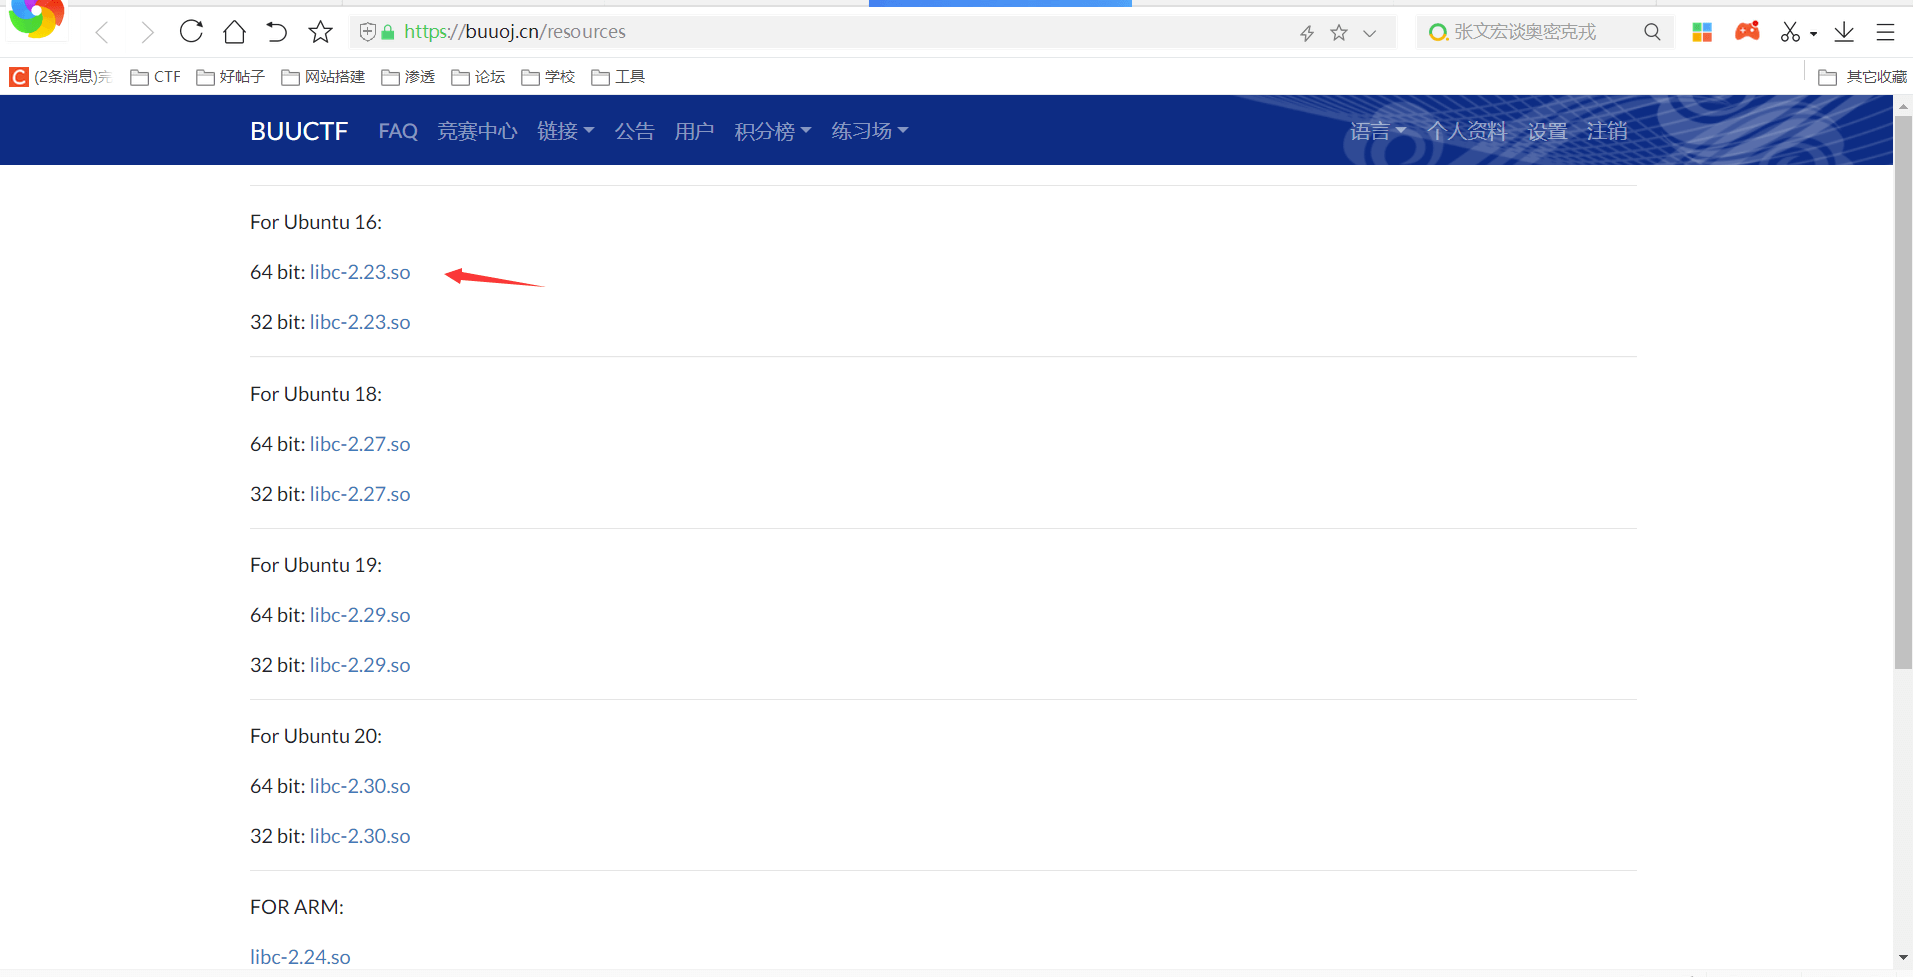The image size is (1913, 977).
Task: Open the FAQ navigation item
Action: 398,131
